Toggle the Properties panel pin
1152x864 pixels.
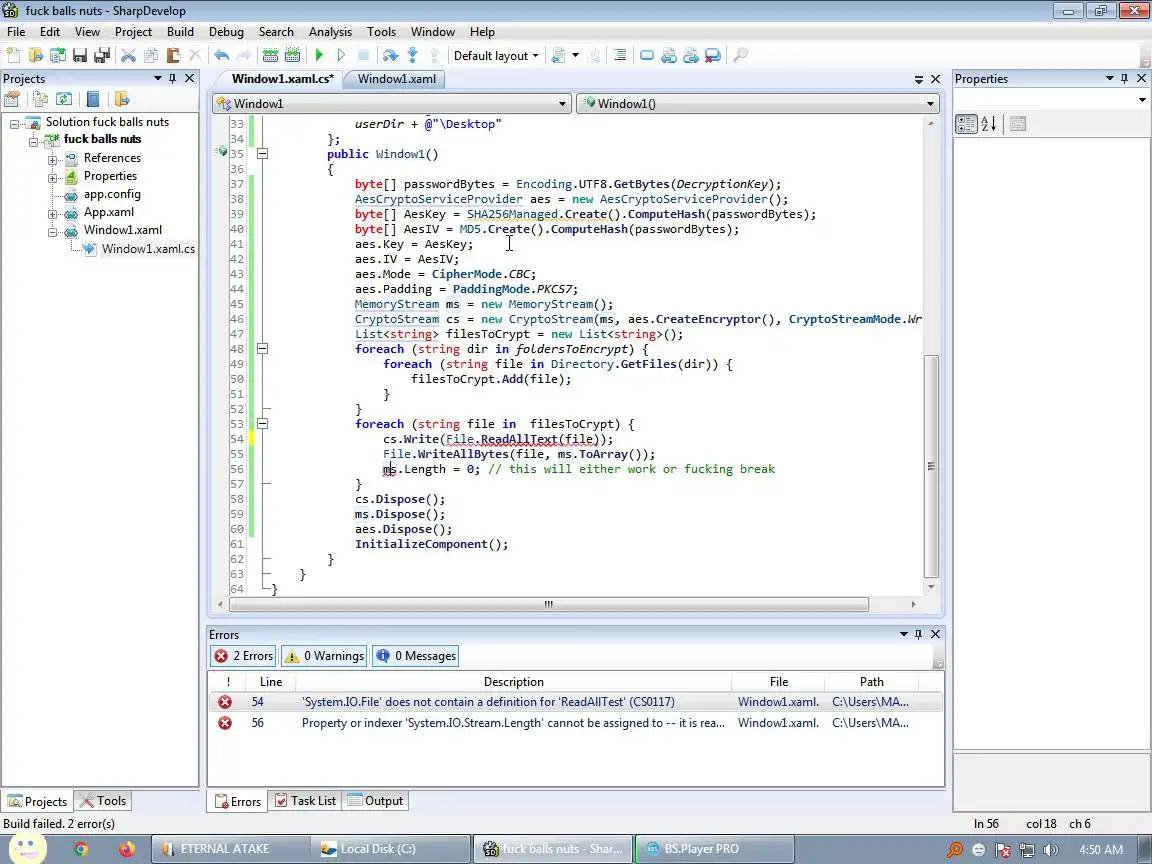pos(1125,79)
